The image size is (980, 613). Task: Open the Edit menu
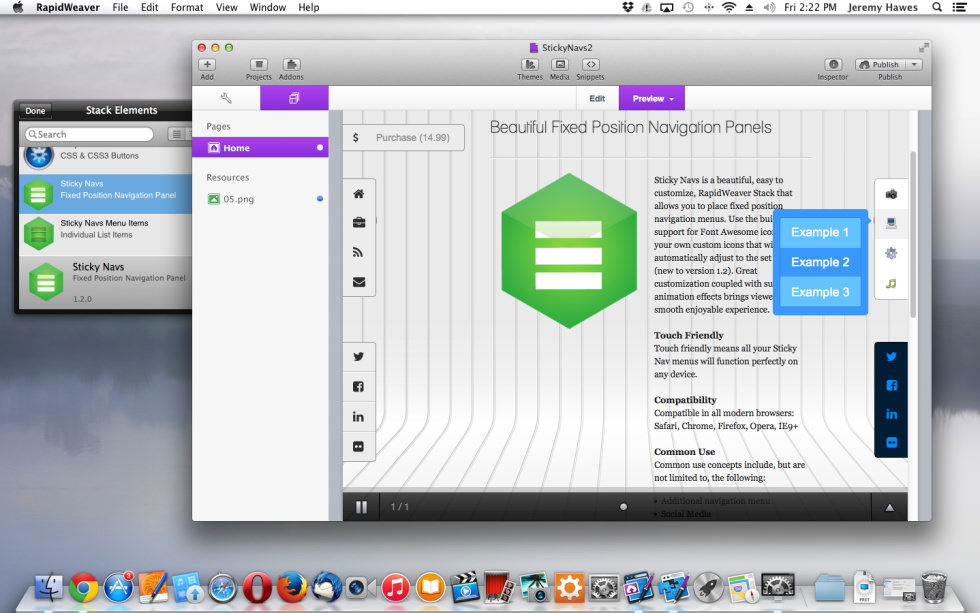tap(149, 7)
